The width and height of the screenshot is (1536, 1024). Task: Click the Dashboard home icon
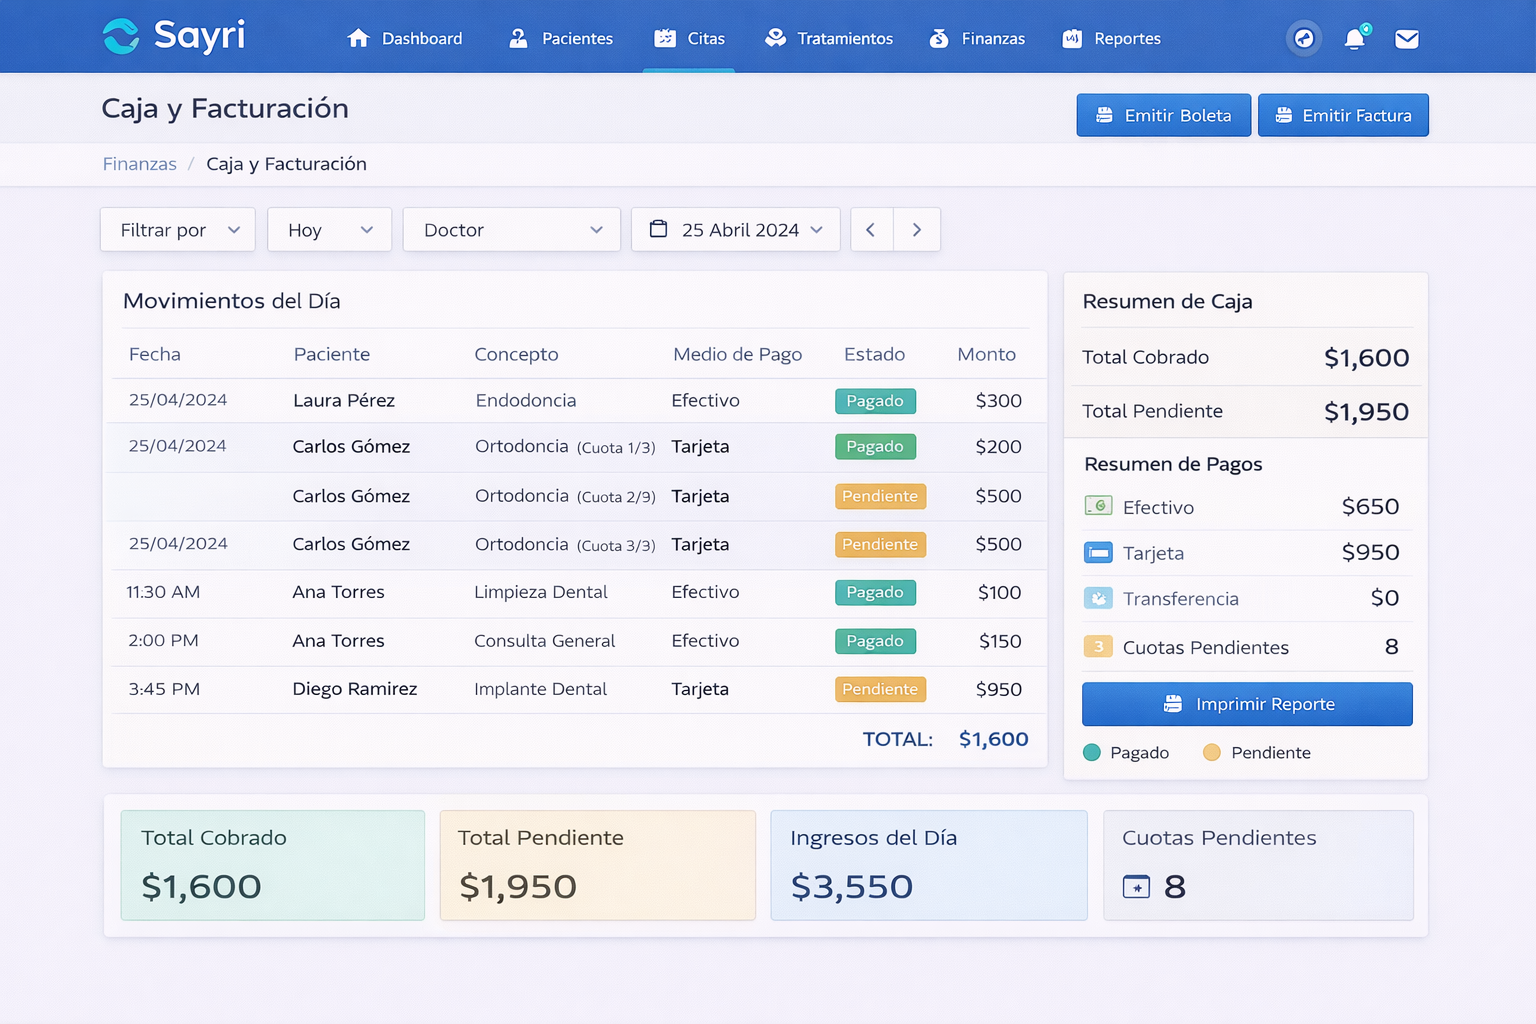[x=358, y=39]
